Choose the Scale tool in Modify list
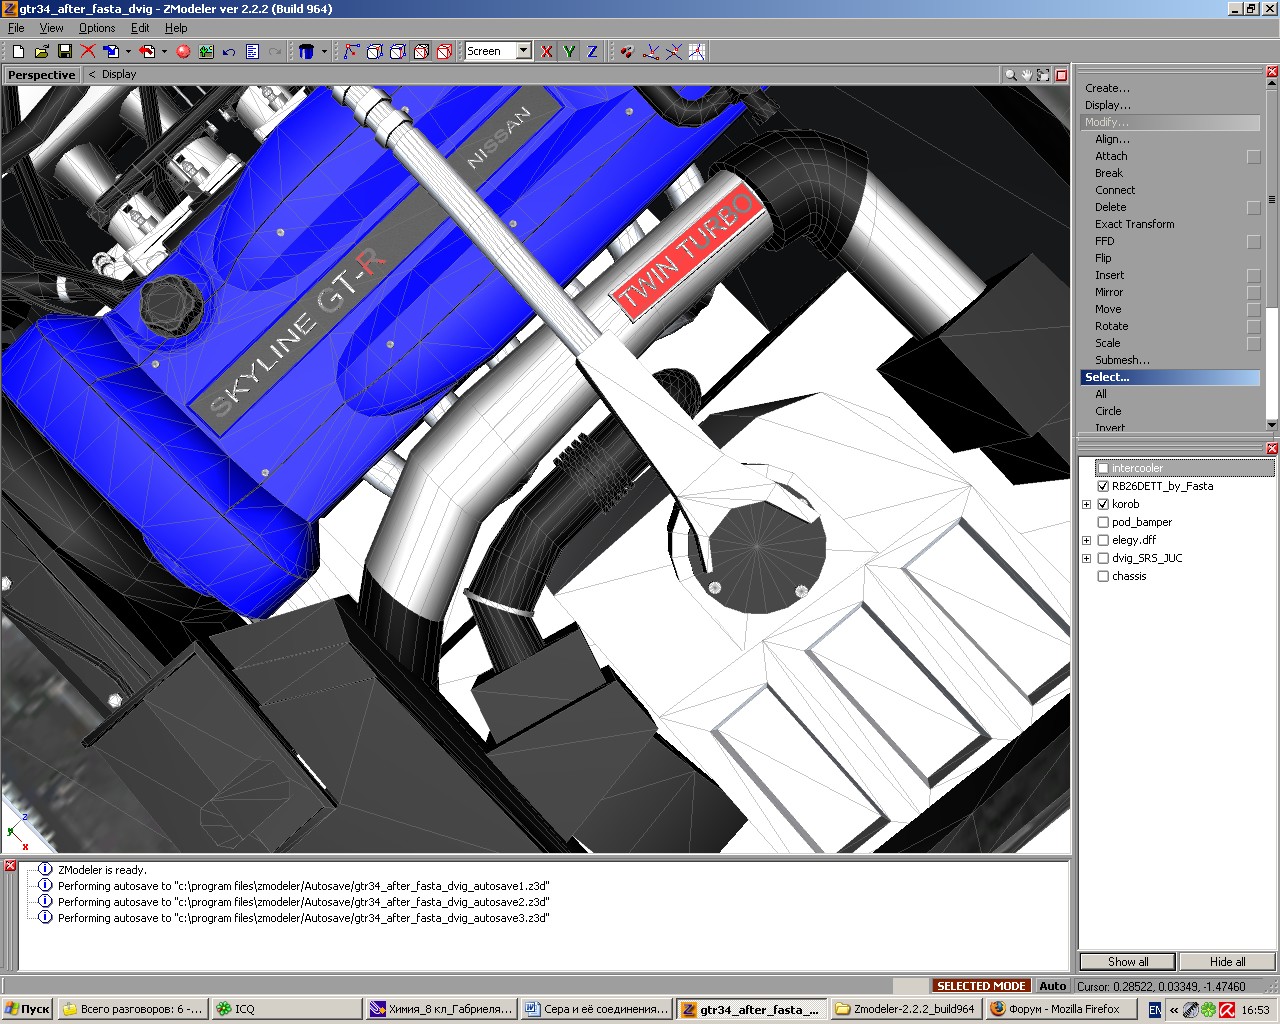This screenshot has height=1024, width=1280. pos(1107,343)
